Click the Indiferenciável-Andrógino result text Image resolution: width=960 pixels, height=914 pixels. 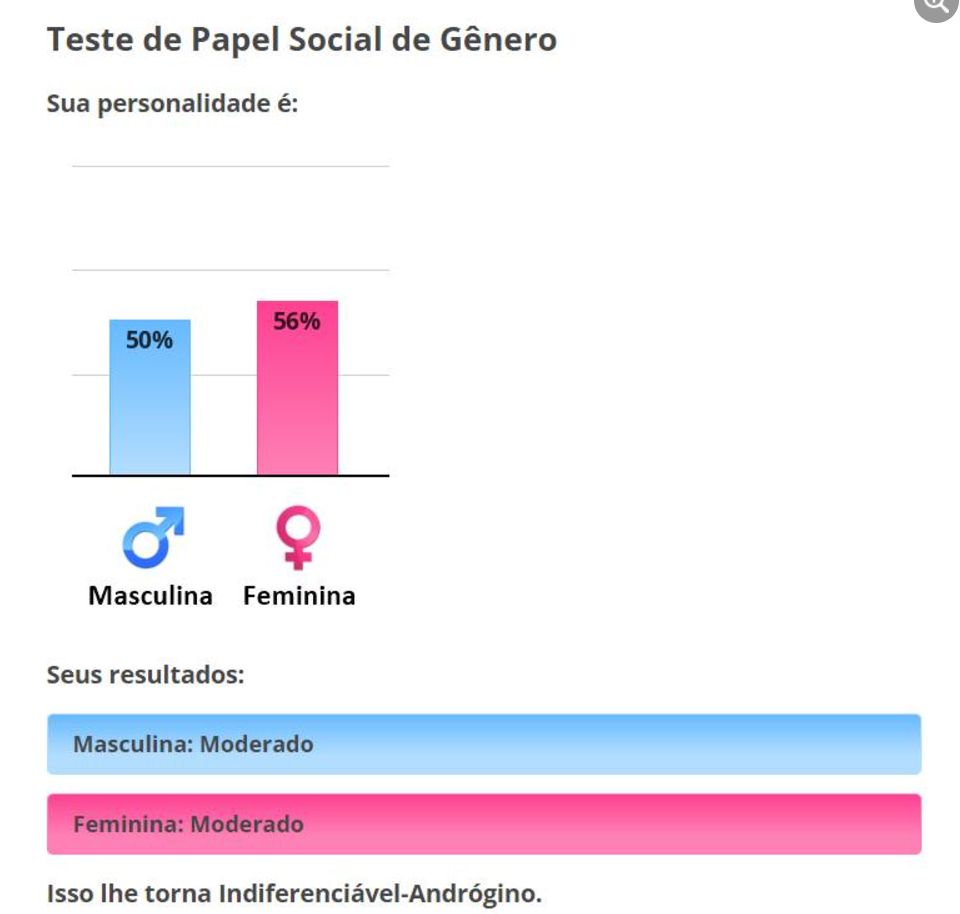click(380, 893)
